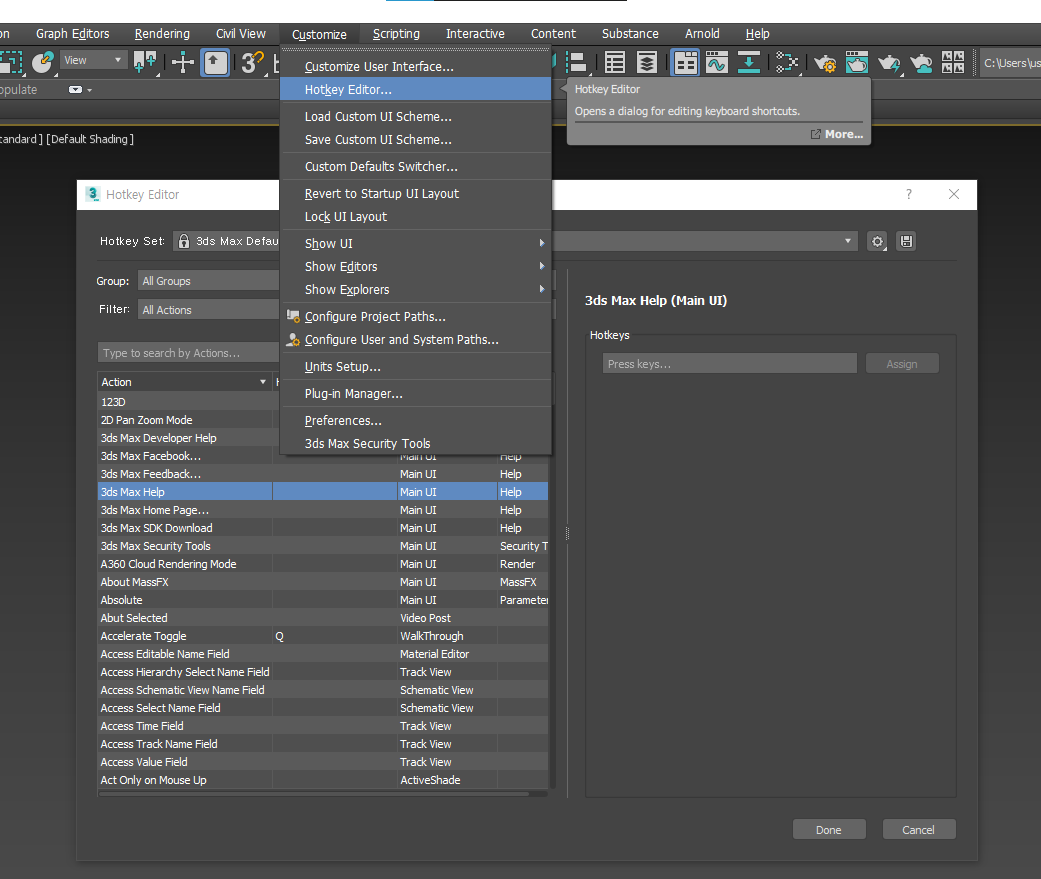Click the Hotkey Editor help question mark
The height and width of the screenshot is (879, 1041).
click(x=909, y=194)
